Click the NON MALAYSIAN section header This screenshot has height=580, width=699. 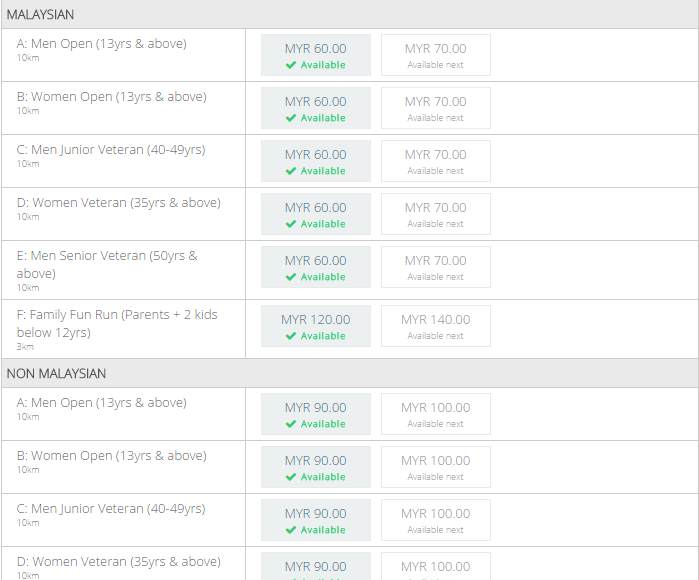point(350,374)
